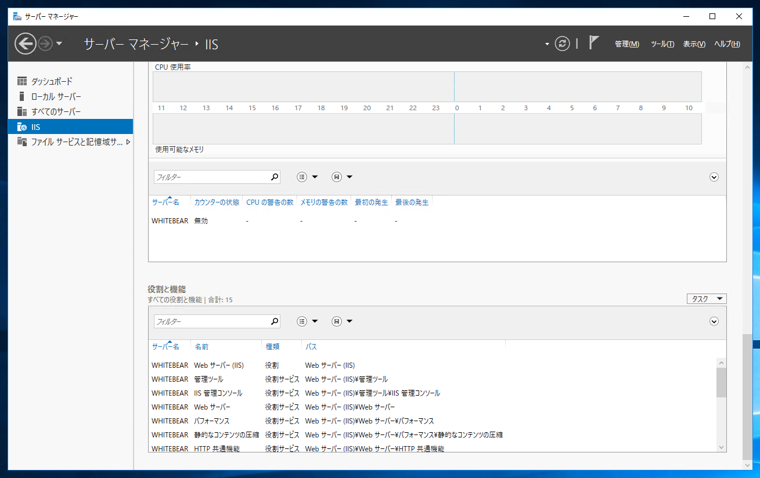Select the WHITEBEAR 無効 performance row

(436, 221)
